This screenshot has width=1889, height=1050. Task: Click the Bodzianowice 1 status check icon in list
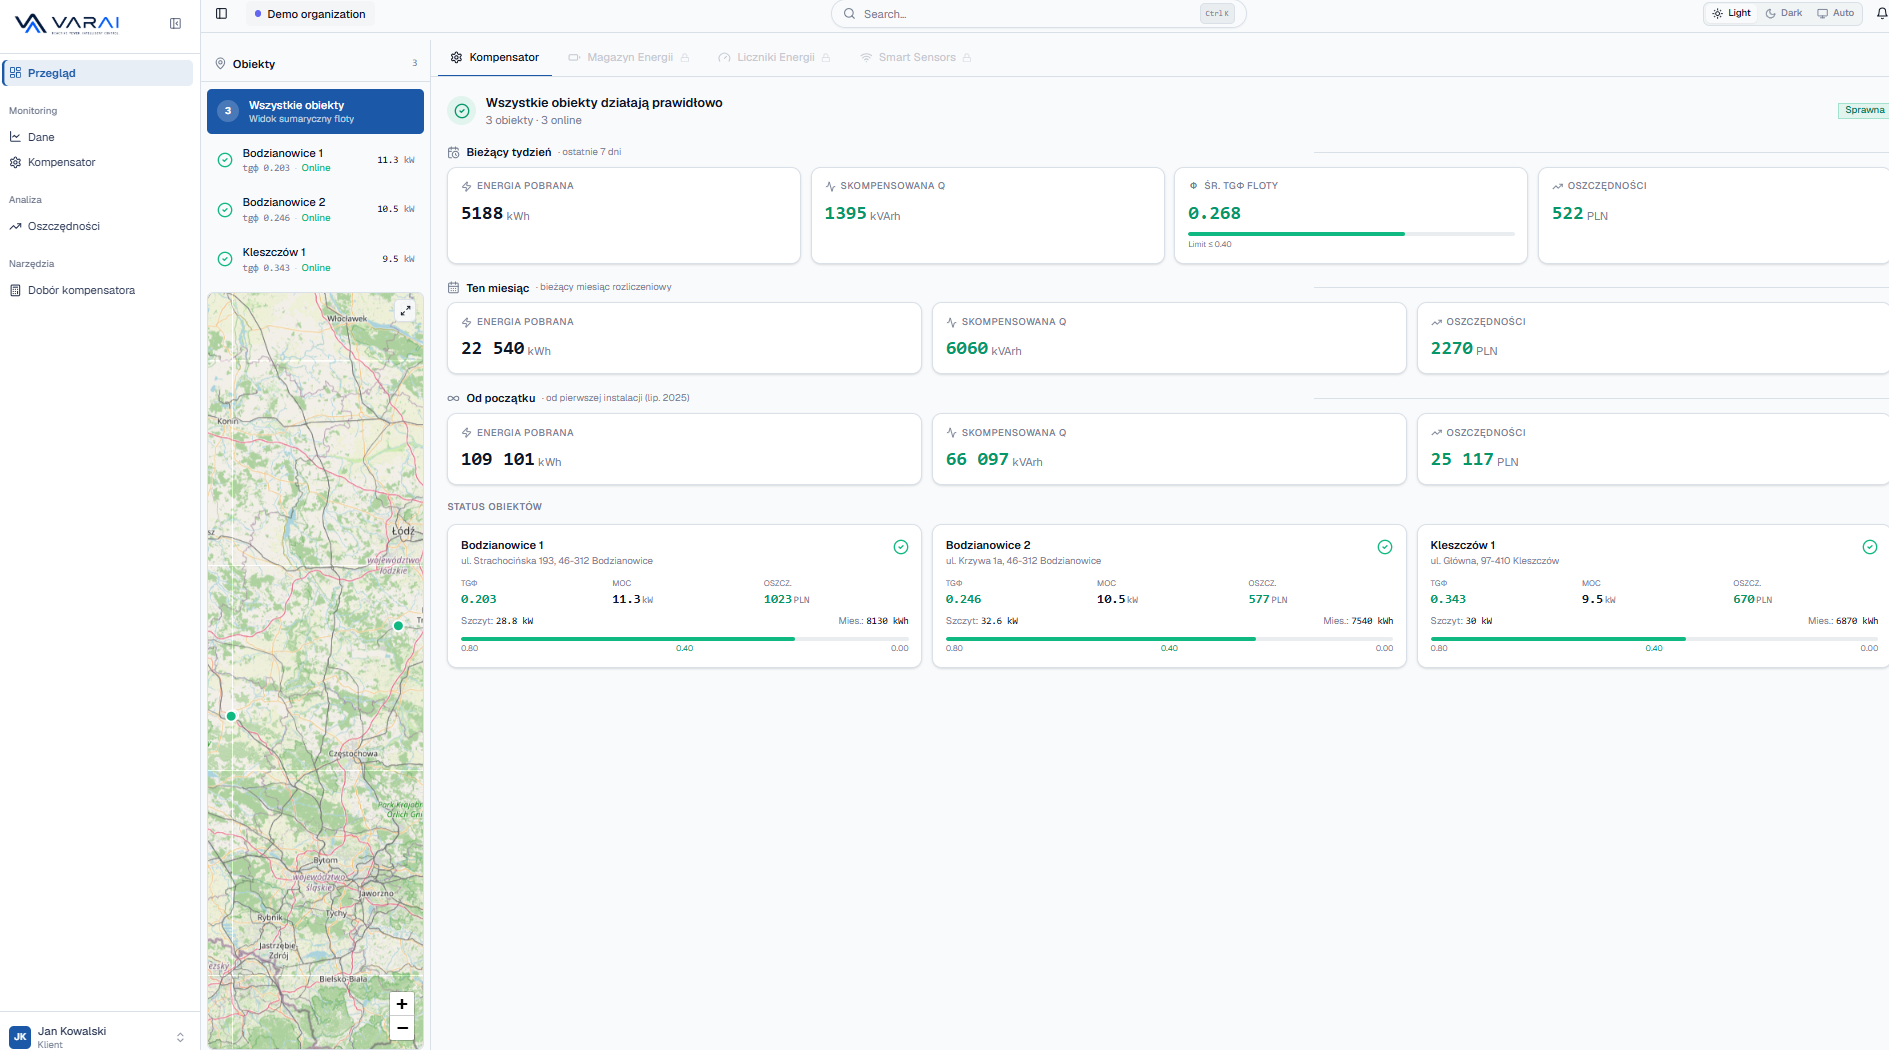point(225,160)
